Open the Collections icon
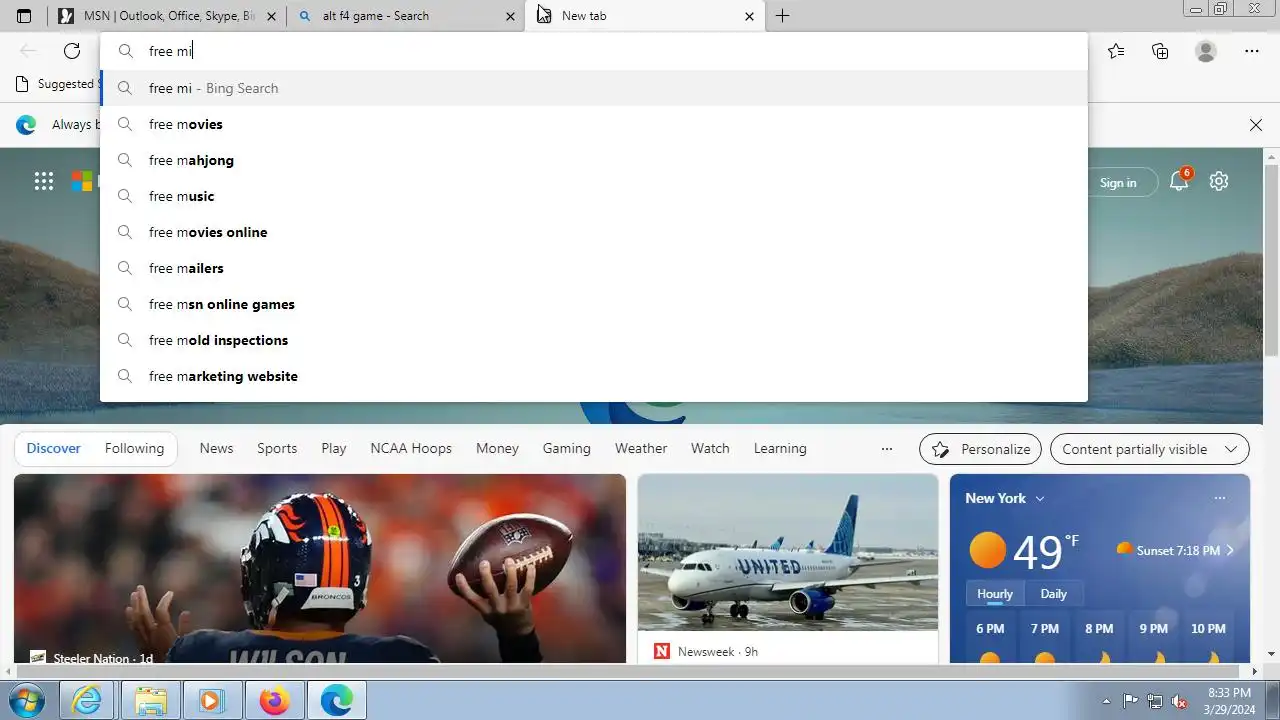Viewport: 1280px width, 720px height. (1160, 51)
